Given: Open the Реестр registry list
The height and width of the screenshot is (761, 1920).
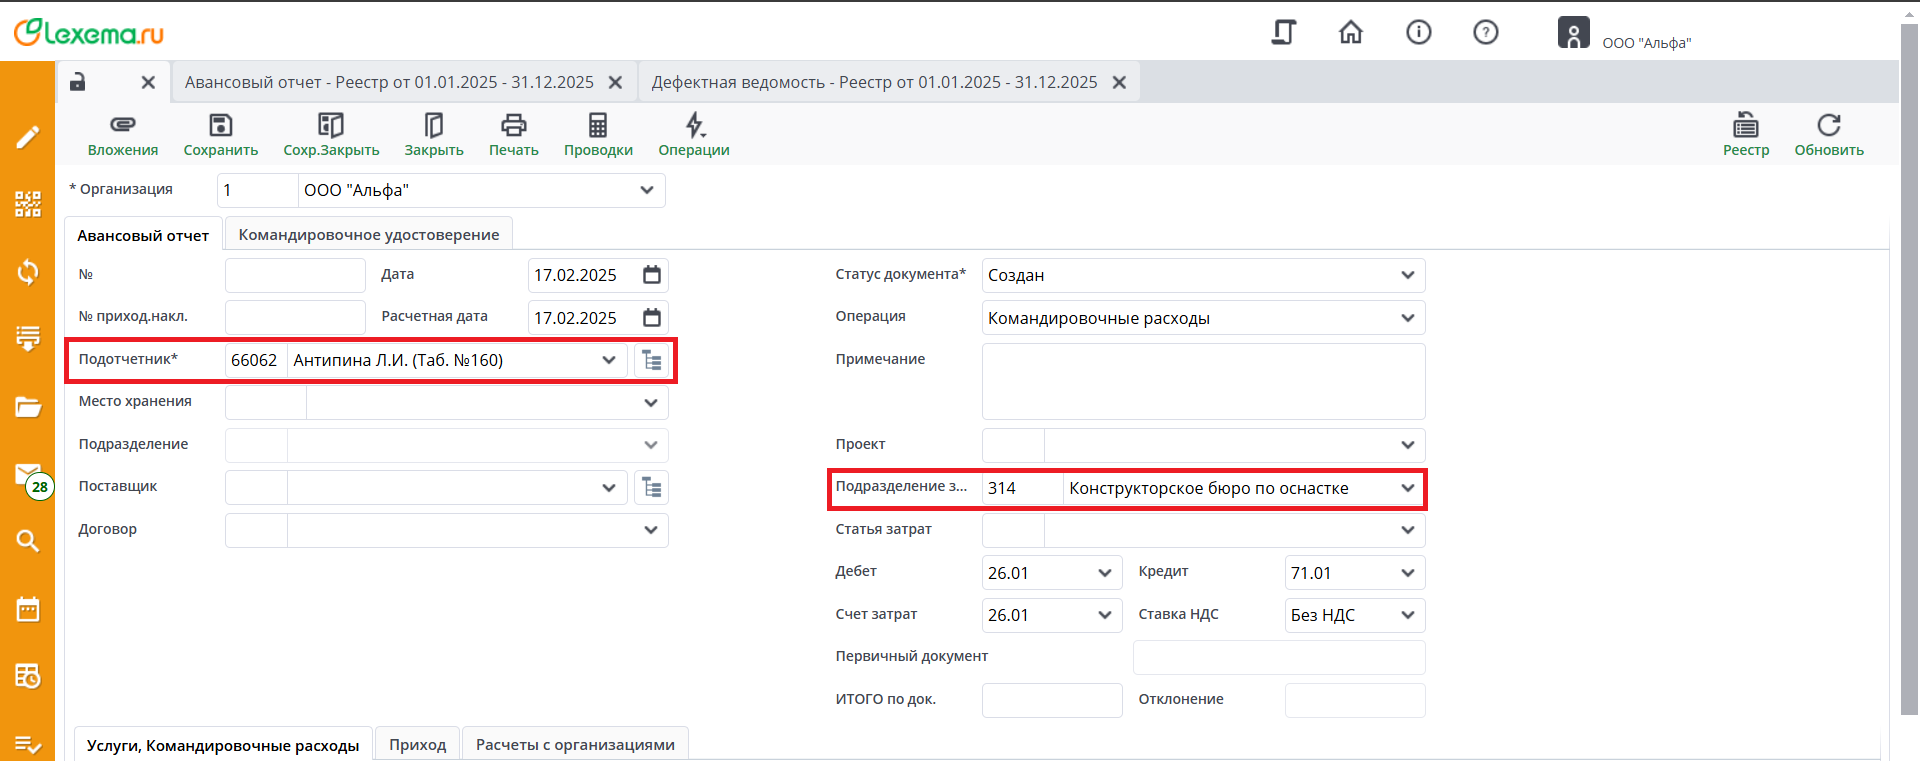Looking at the screenshot, I should pos(1745,125).
